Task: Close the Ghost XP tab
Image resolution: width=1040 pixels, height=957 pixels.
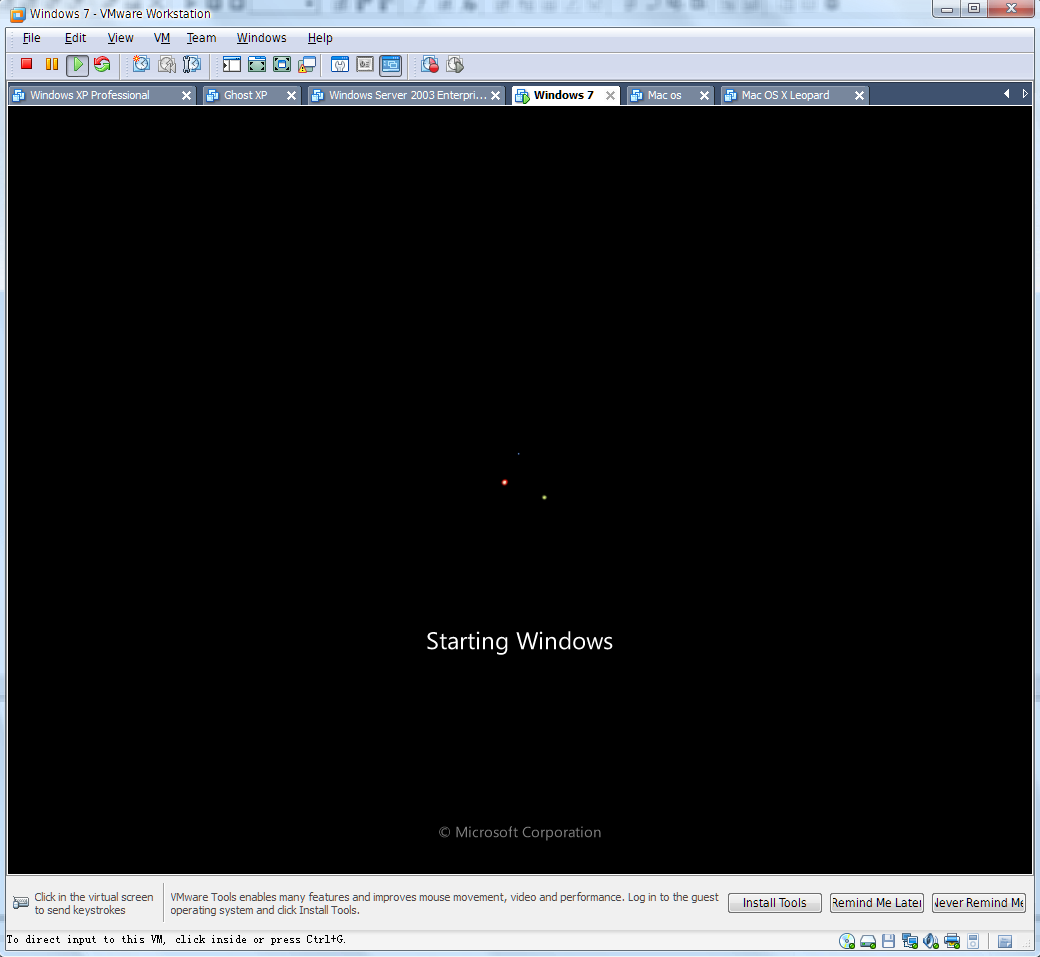Action: pyautogui.click(x=291, y=96)
